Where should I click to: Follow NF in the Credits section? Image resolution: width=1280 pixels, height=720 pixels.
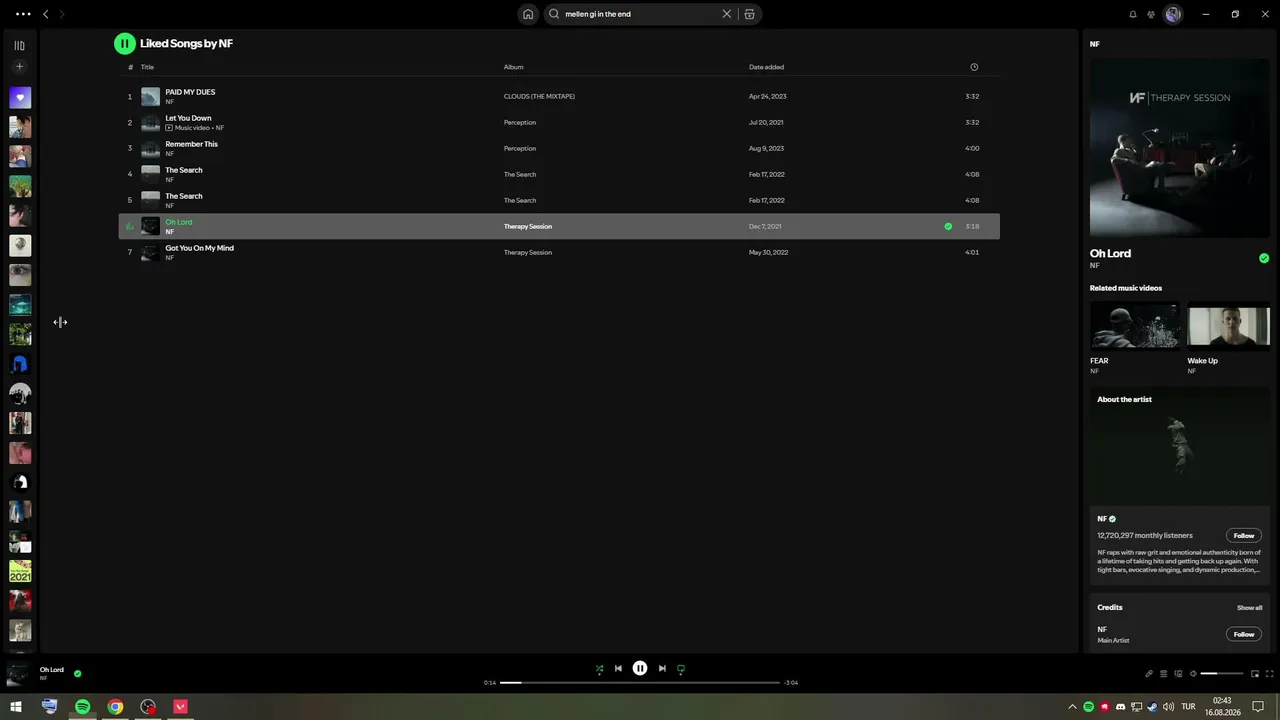click(1244, 634)
